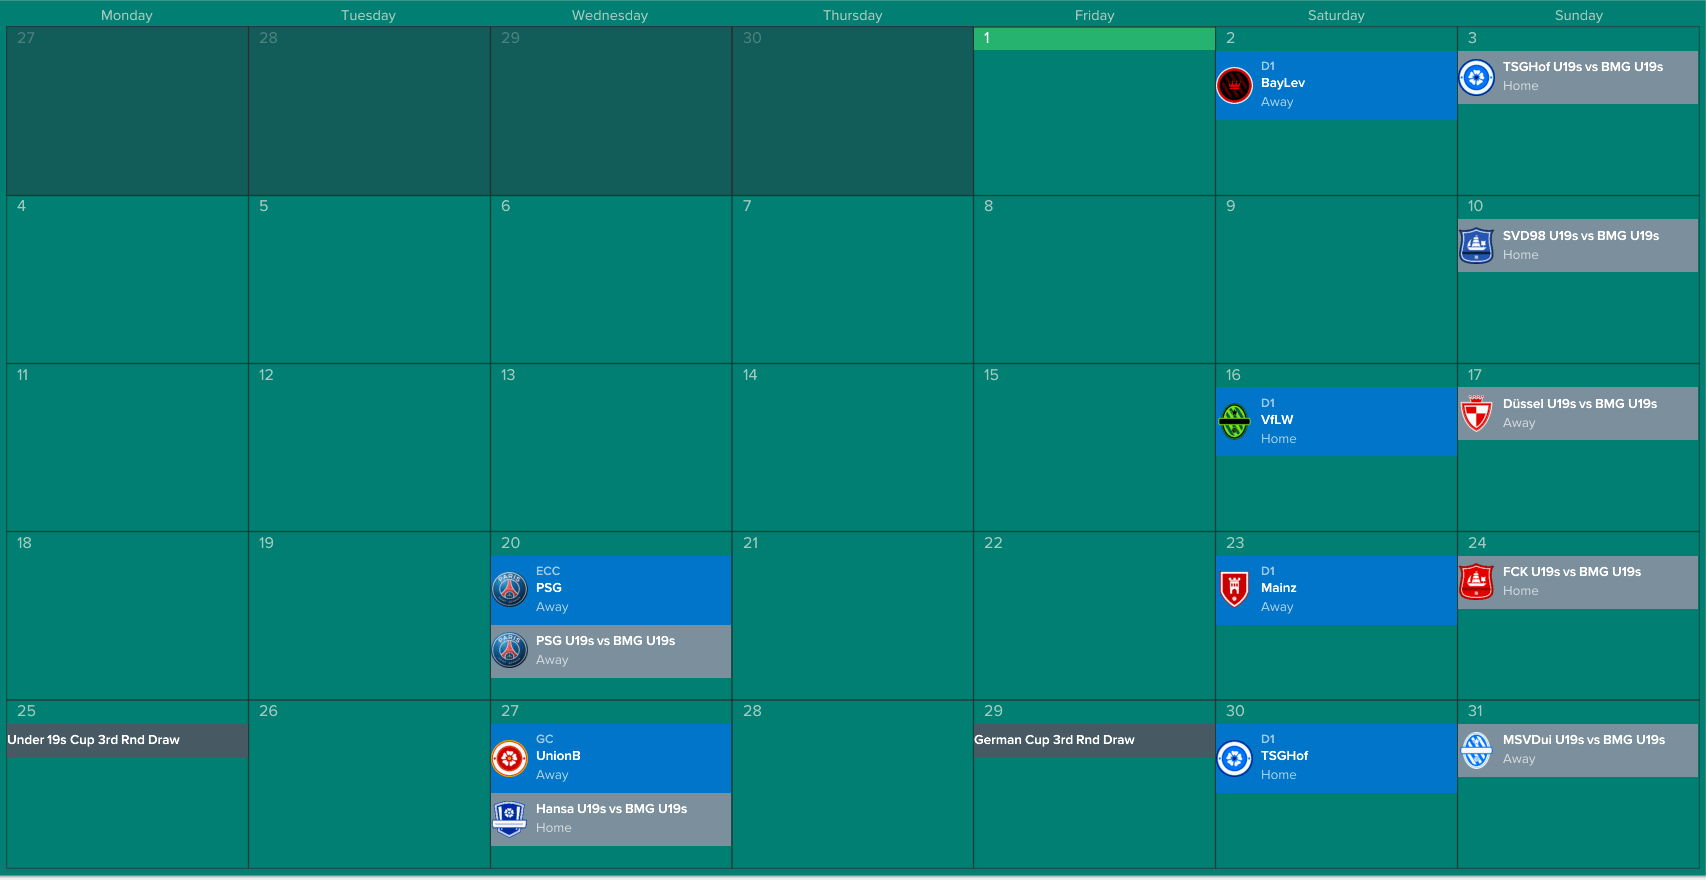Screen dimensions: 1706x880
Task: Click the PSG crest on ECC fixture
Action: click(510, 590)
